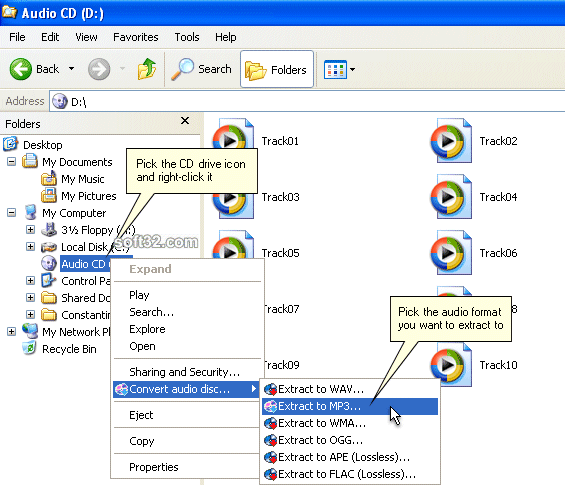Select the Local Disk drive icon
Image resolution: width=565 pixels, height=485 pixels.
click(x=49, y=247)
